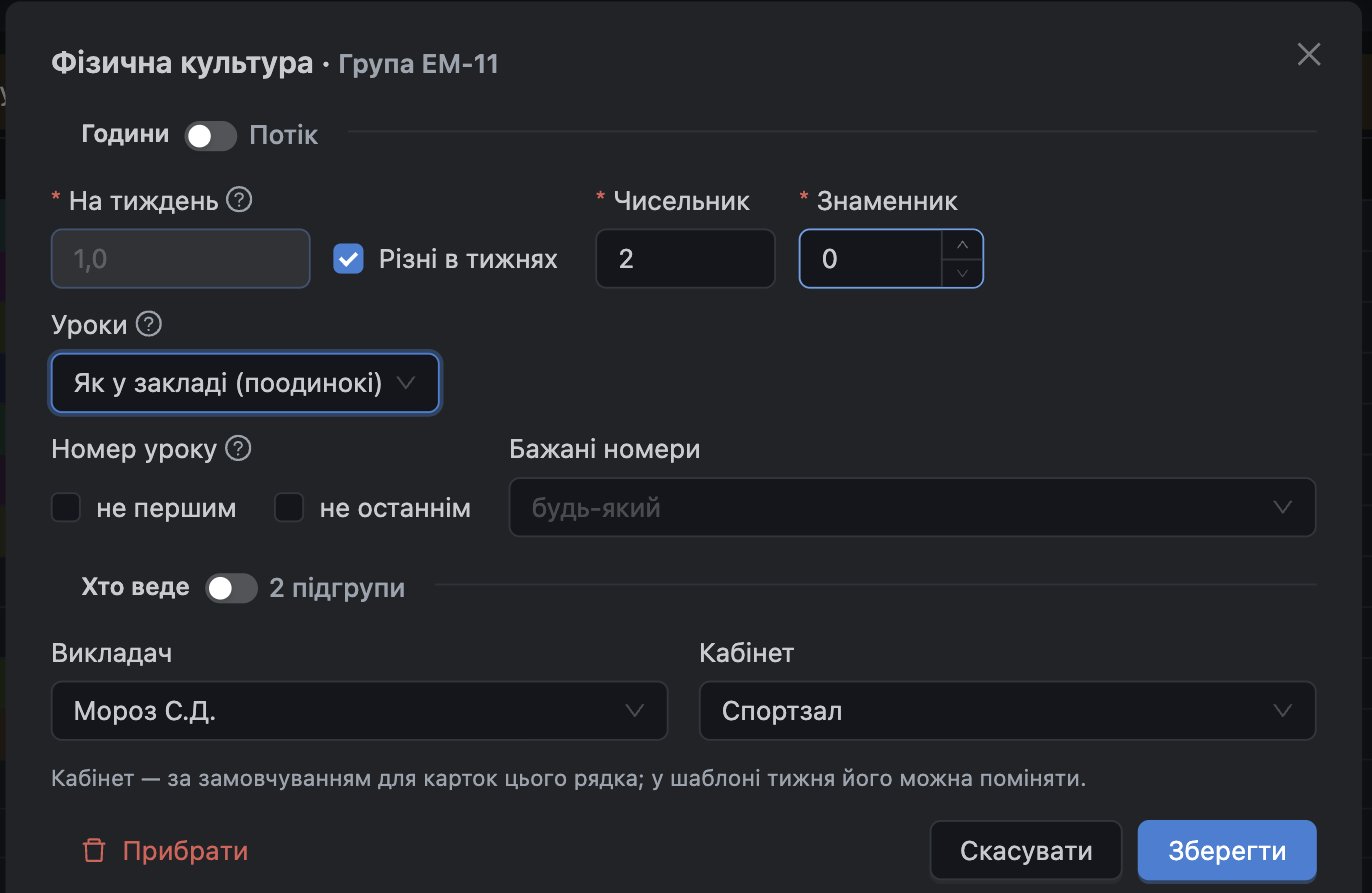Uncheck Різні в тижнях checkbox
1372x893 pixels.
click(348, 259)
